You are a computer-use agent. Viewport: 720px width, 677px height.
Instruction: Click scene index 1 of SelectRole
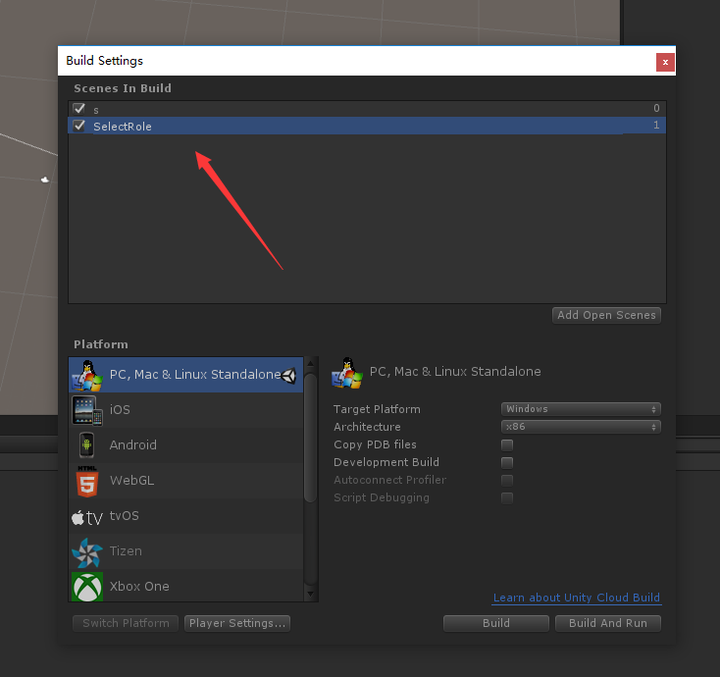(656, 125)
